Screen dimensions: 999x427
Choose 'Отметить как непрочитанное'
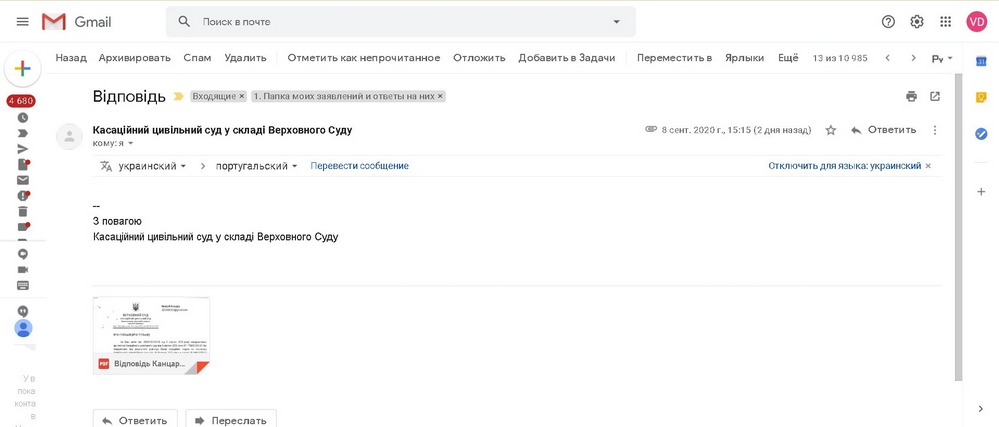tap(364, 58)
